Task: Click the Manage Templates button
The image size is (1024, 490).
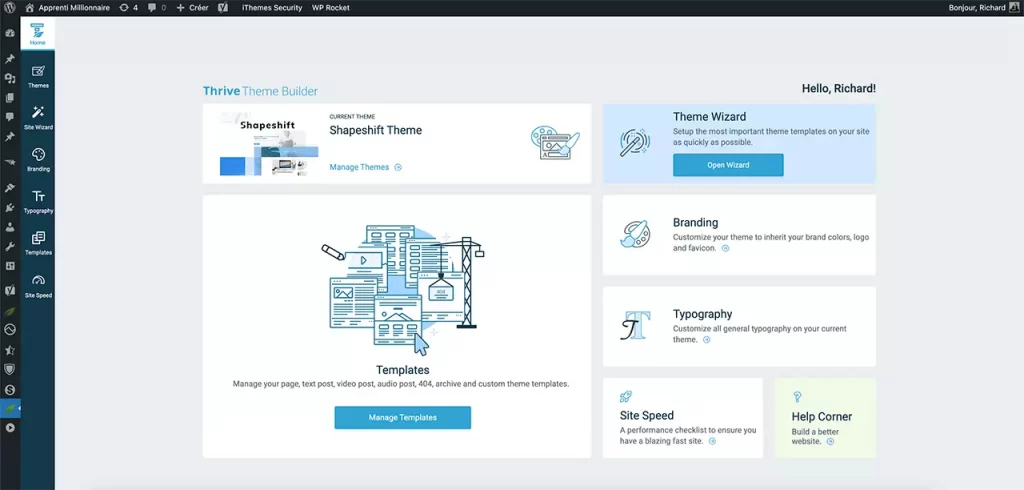Action: pyautogui.click(x=402, y=417)
